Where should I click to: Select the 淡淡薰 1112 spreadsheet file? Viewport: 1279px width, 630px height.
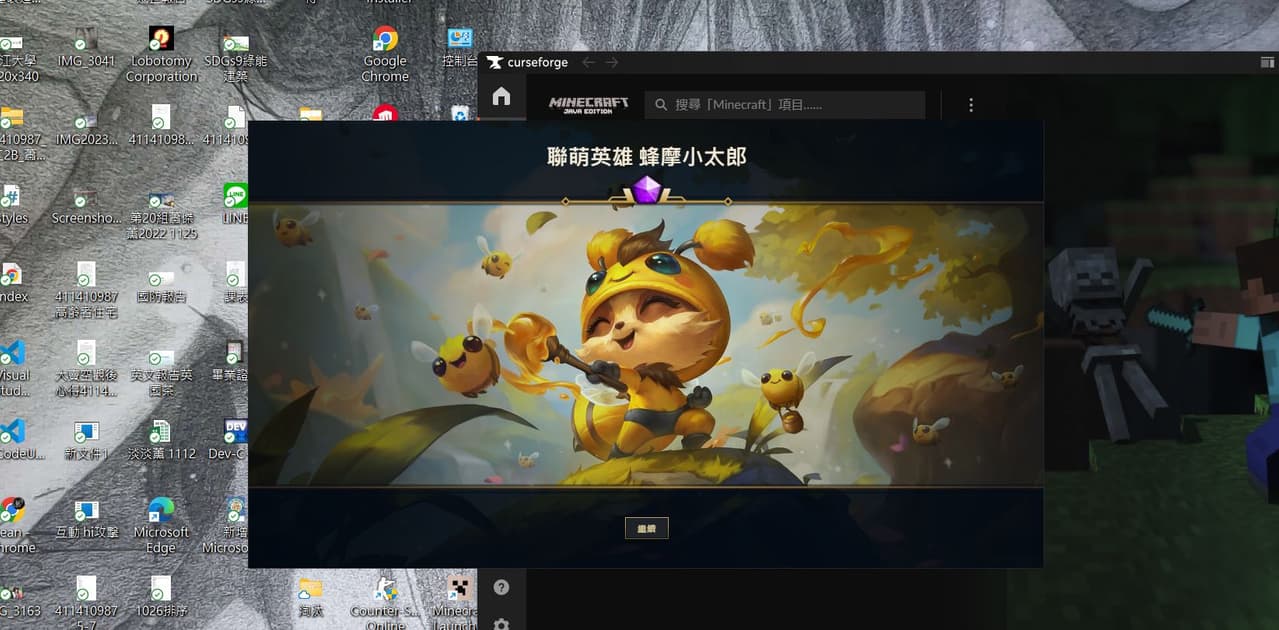tap(161, 440)
